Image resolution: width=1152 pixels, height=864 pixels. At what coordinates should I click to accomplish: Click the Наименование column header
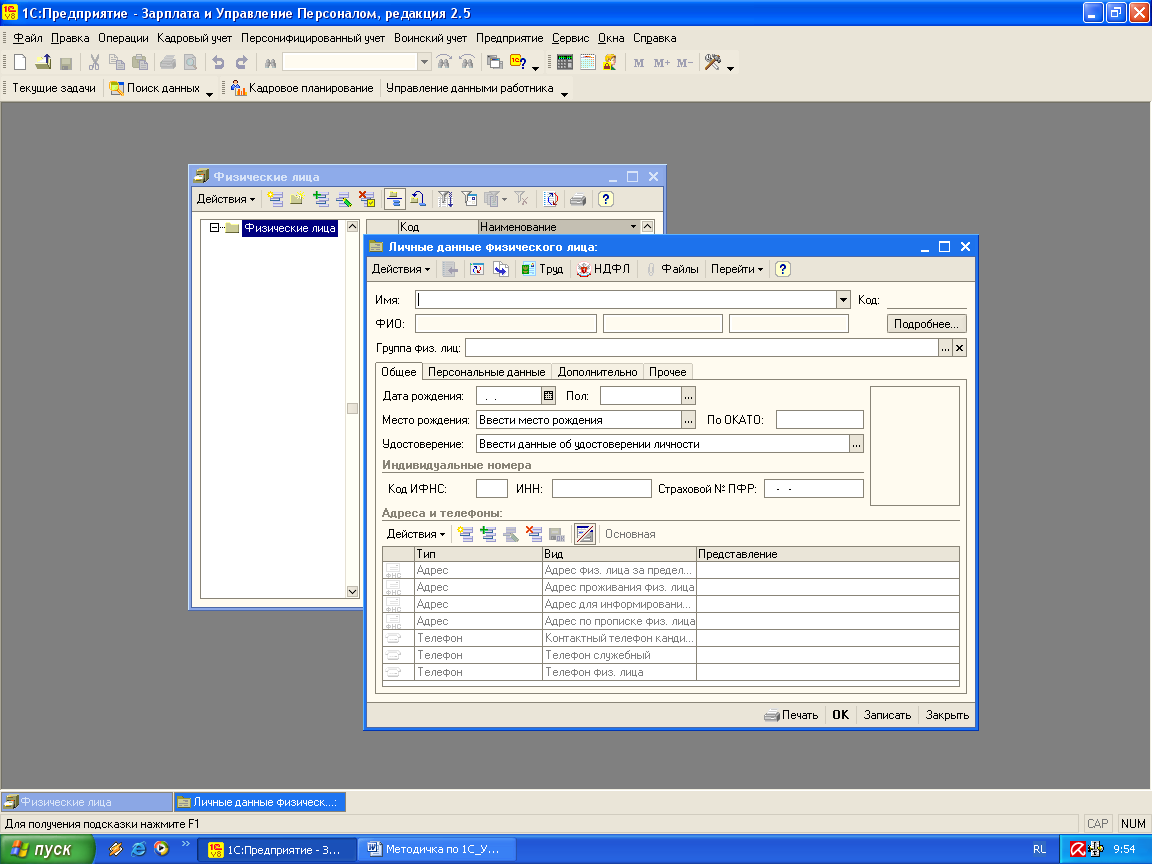[558, 227]
